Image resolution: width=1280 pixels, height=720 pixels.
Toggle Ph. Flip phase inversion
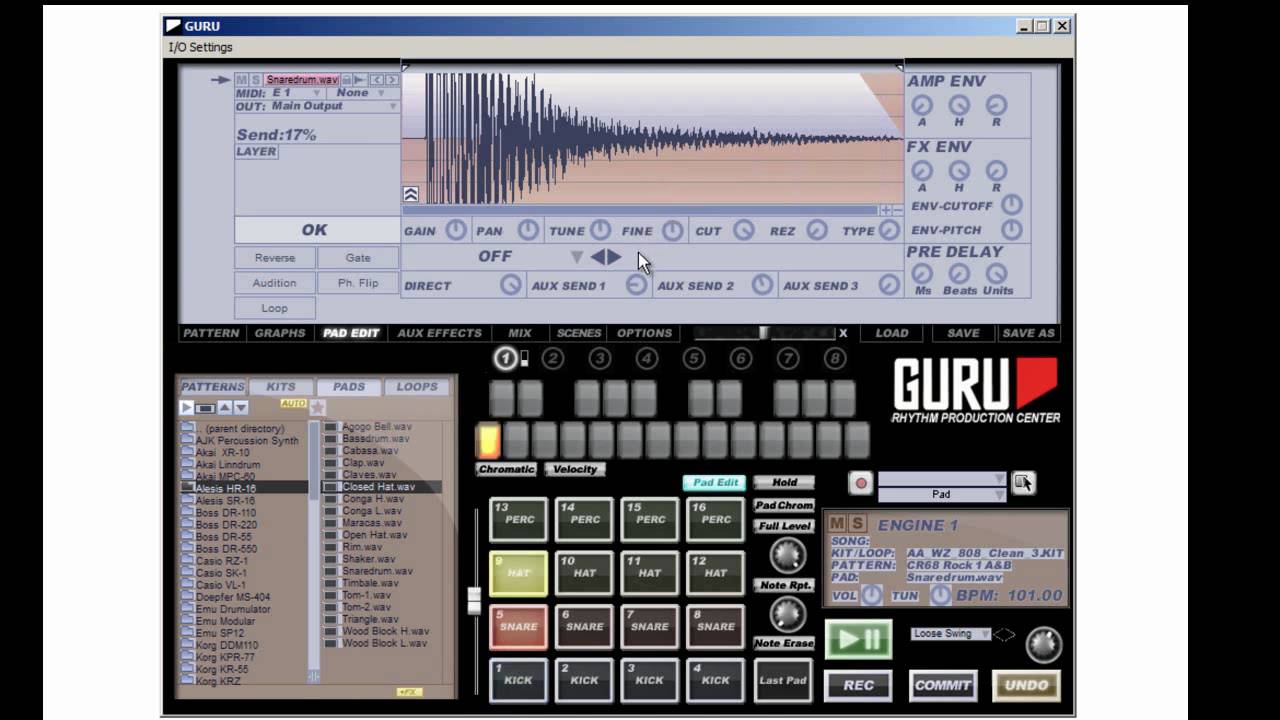358,283
